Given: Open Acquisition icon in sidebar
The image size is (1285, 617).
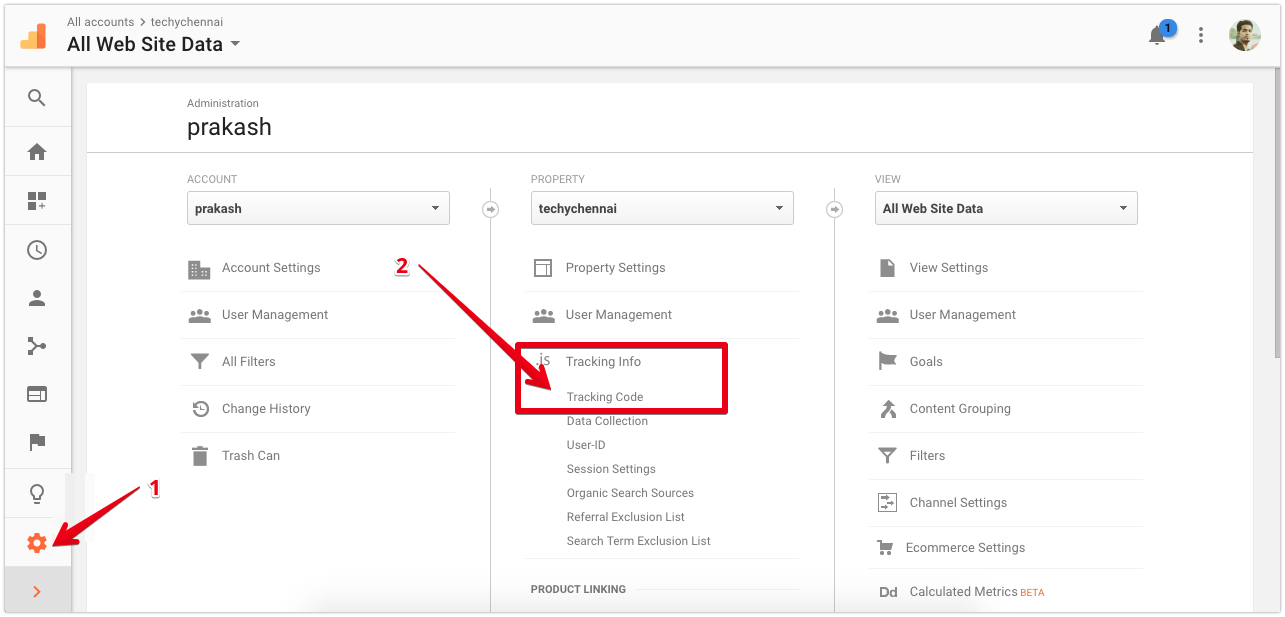Looking at the screenshot, I should (x=37, y=346).
